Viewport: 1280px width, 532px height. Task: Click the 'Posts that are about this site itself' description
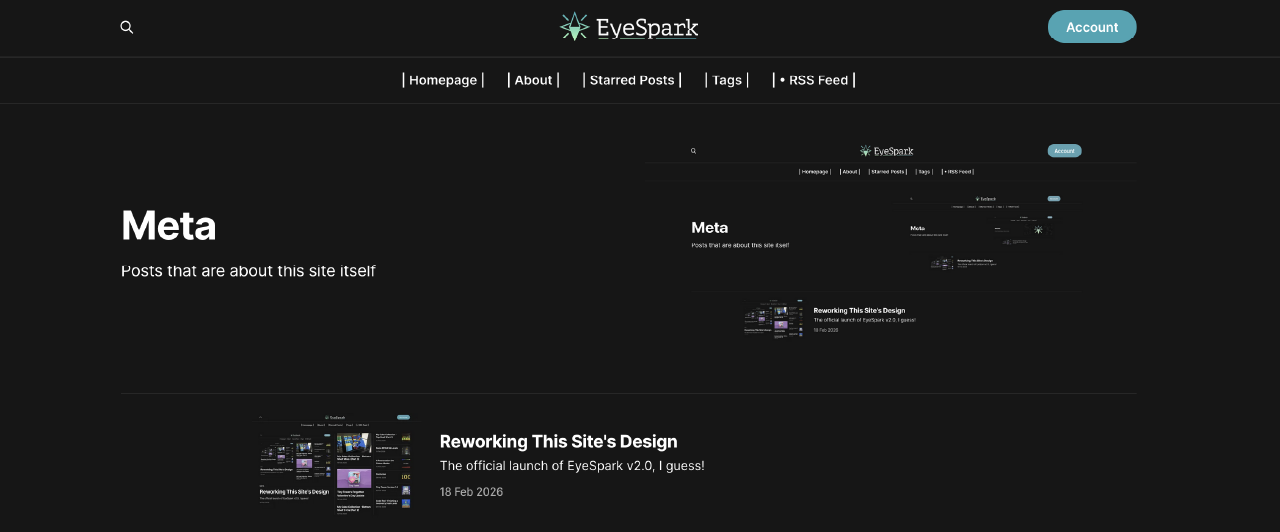coord(248,271)
